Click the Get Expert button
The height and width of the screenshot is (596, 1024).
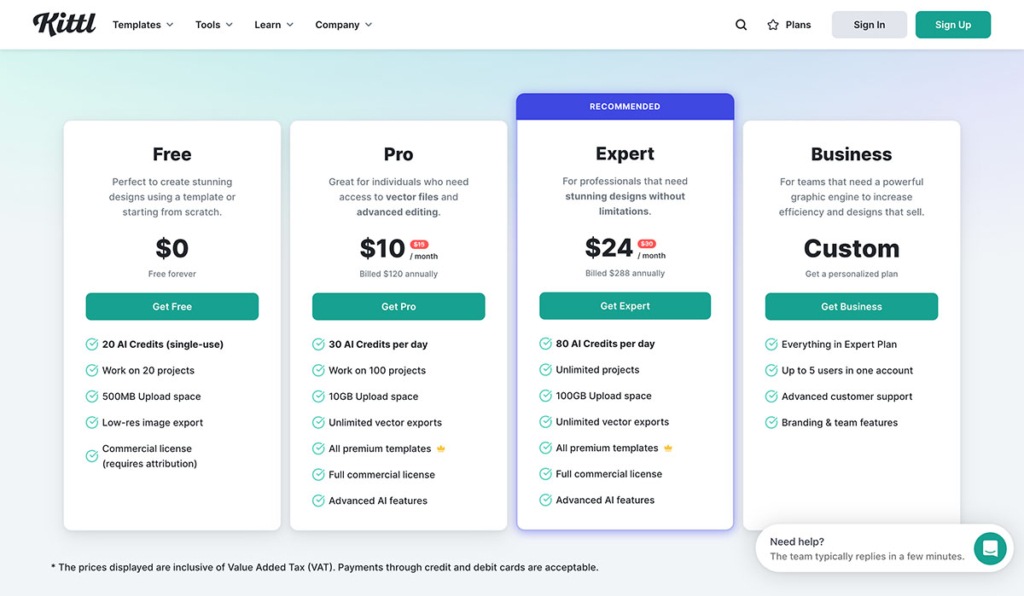coord(625,305)
